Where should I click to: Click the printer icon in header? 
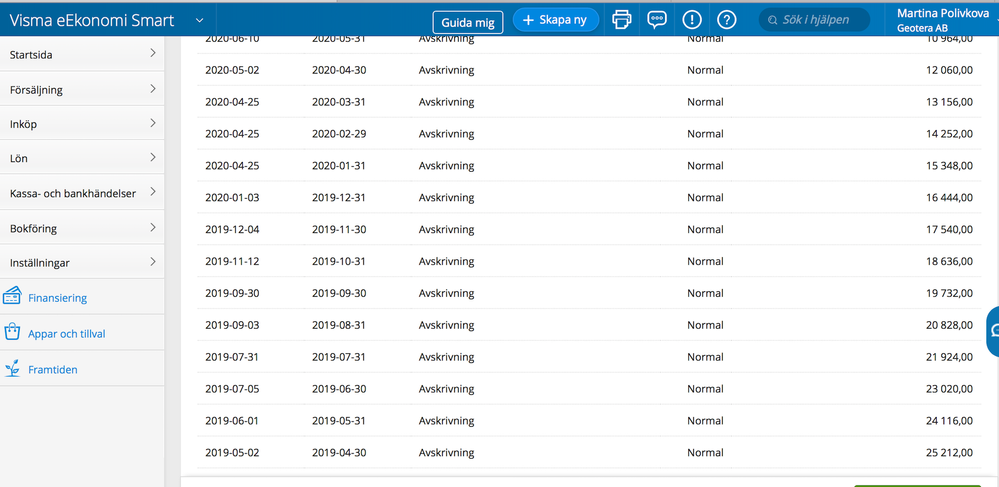[x=622, y=20]
